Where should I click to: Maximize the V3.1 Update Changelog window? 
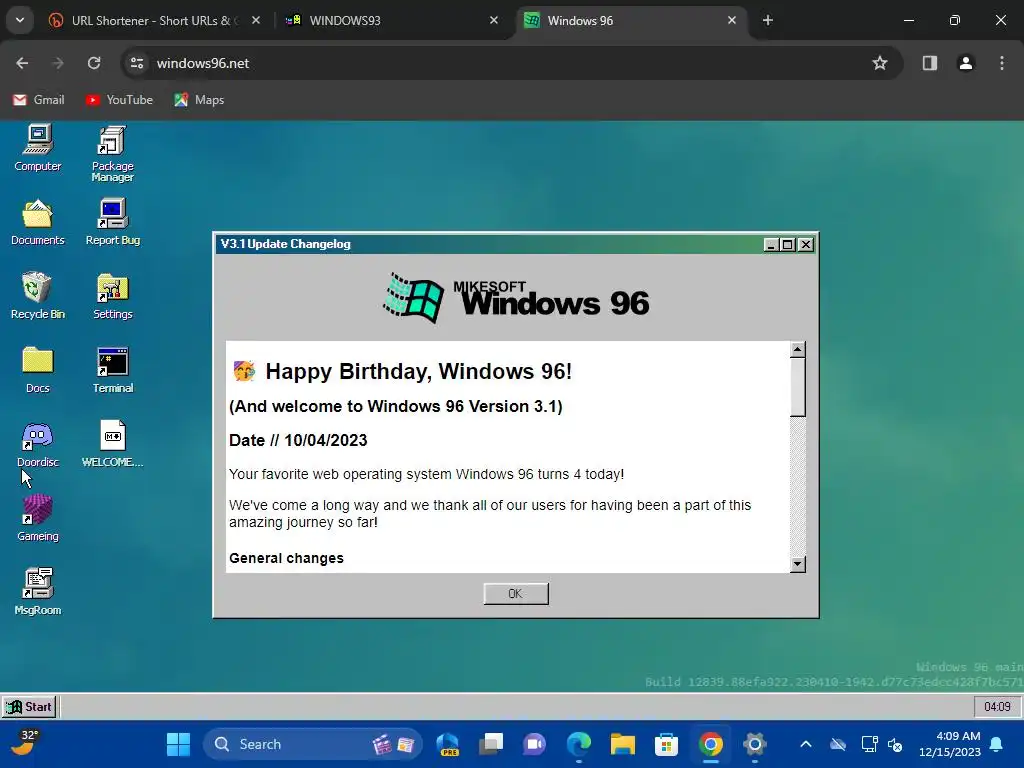[x=788, y=244]
